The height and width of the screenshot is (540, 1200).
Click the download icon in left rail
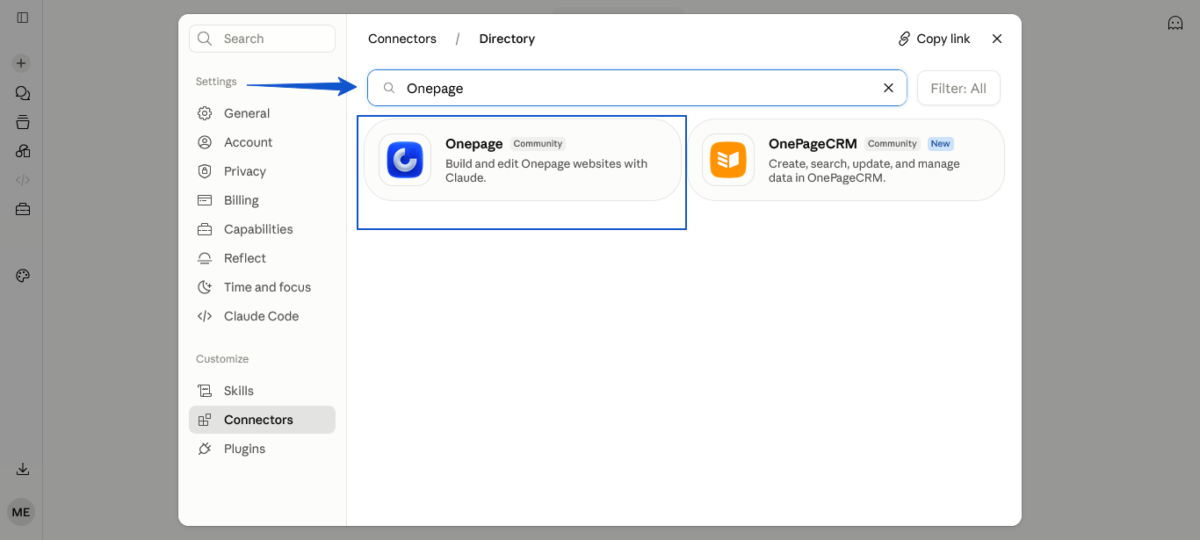(22, 469)
